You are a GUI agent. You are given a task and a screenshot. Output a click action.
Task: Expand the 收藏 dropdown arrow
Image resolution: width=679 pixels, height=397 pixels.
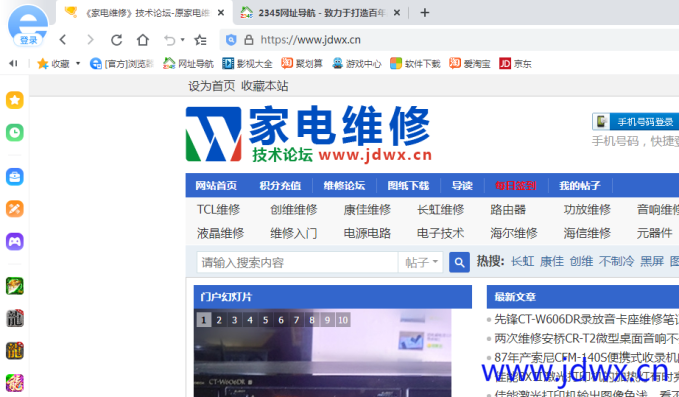78,63
